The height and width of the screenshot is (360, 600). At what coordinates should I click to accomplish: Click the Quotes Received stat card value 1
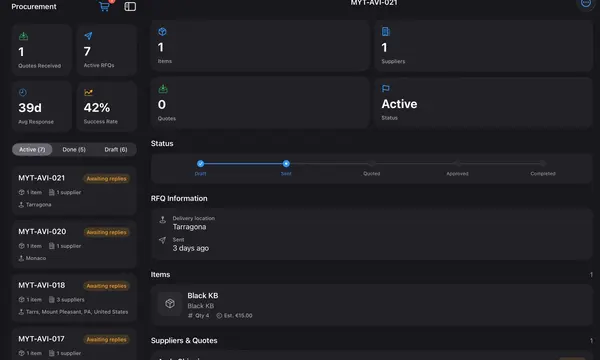(21, 52)
